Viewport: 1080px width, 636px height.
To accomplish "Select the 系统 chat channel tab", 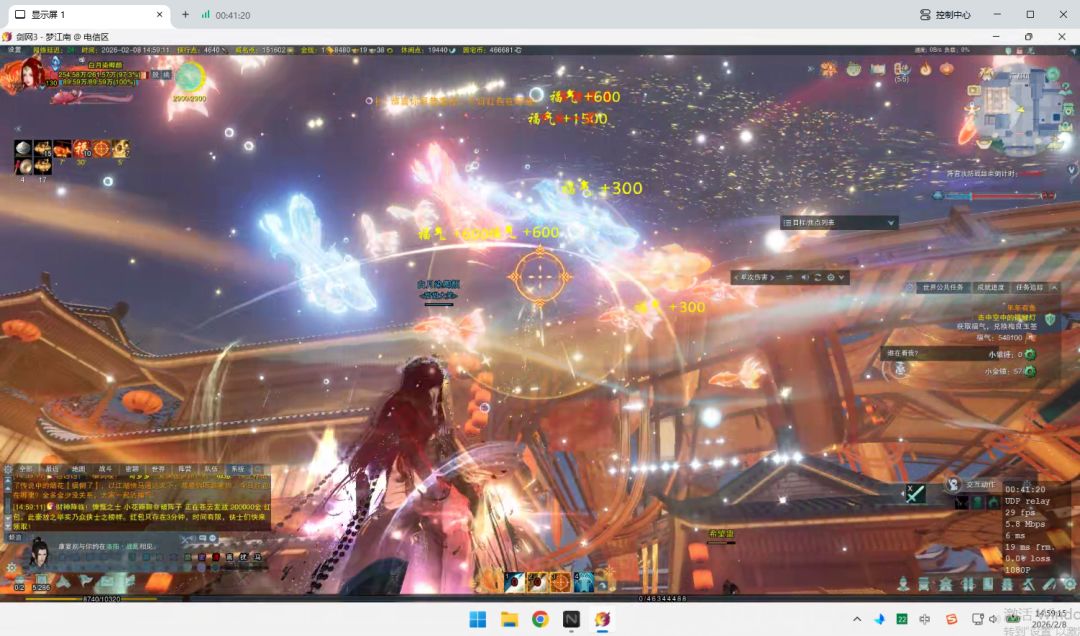I will click(237, 469).
